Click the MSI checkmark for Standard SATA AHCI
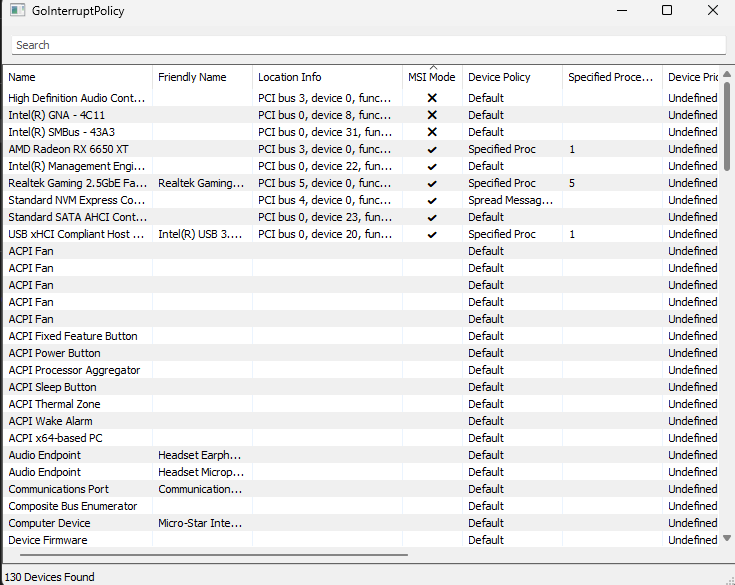This screenshot has width=735, height=585. click(x=432, y=218)
